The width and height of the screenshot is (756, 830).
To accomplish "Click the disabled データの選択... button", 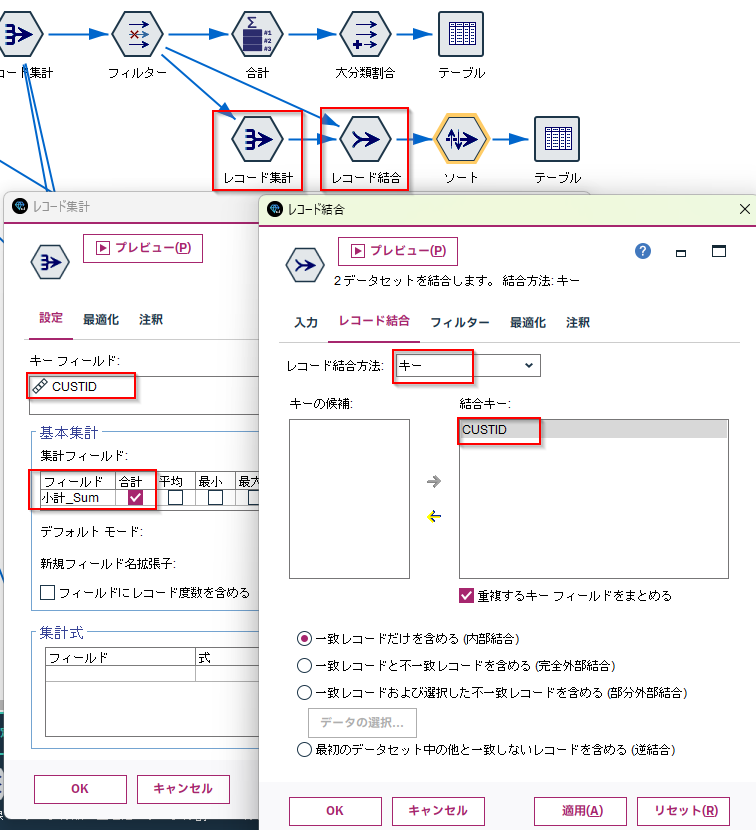I will tap(362, 723).
